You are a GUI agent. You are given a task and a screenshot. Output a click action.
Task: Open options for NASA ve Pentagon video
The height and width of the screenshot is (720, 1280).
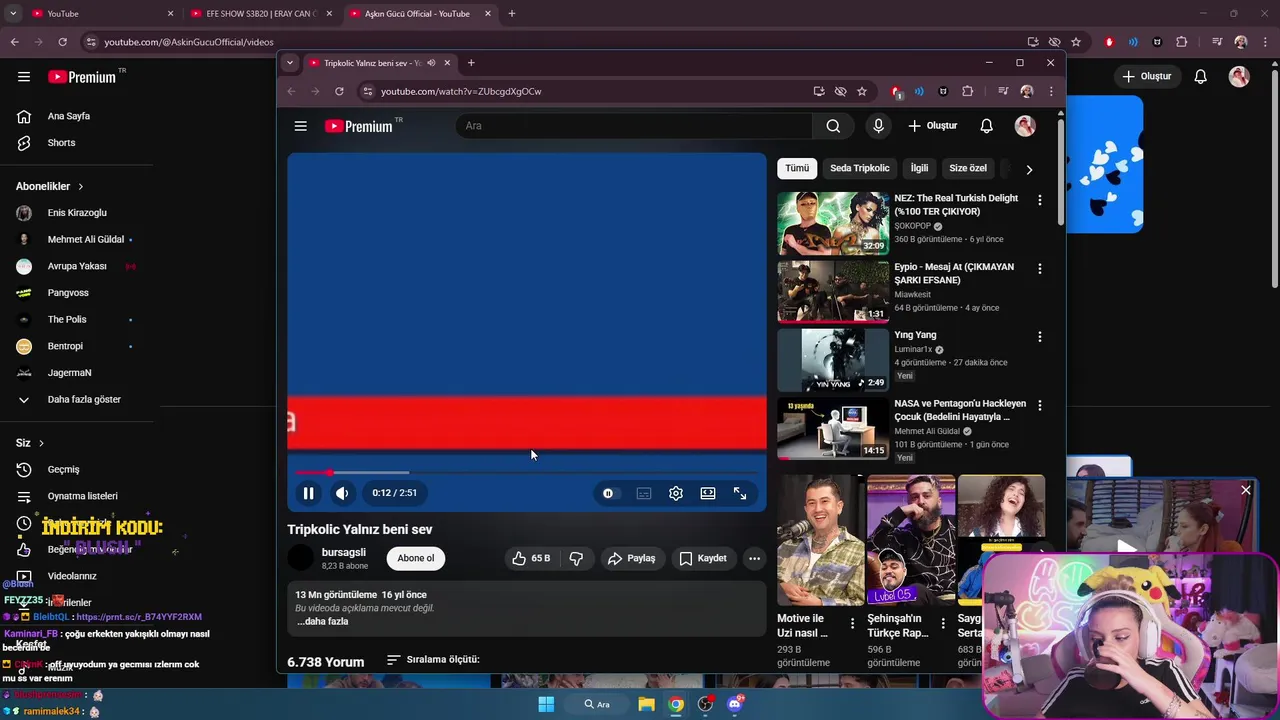point(1039,405)
